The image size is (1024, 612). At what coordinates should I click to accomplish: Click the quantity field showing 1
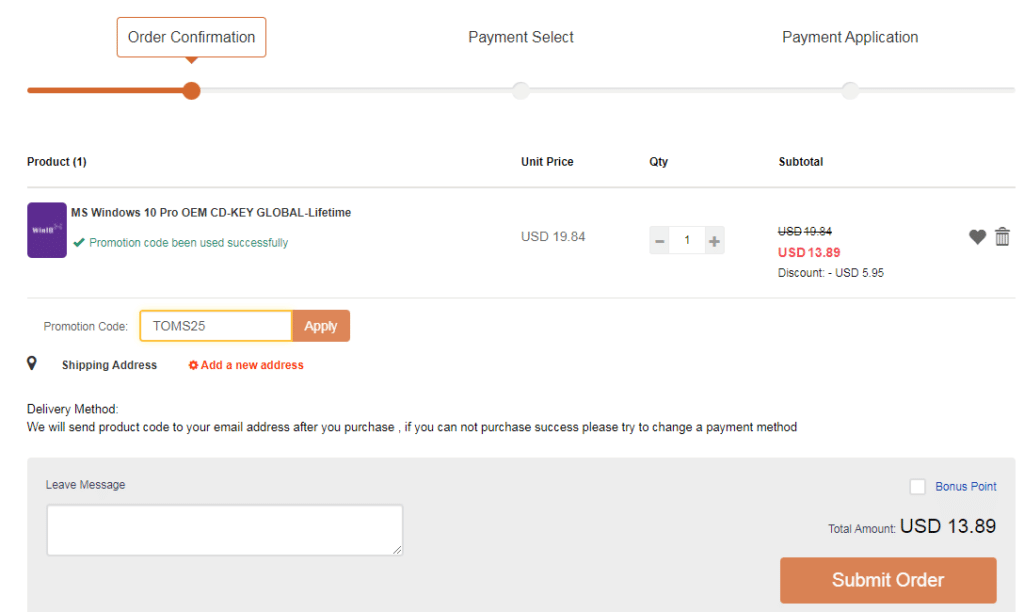(x=687, y=240)
